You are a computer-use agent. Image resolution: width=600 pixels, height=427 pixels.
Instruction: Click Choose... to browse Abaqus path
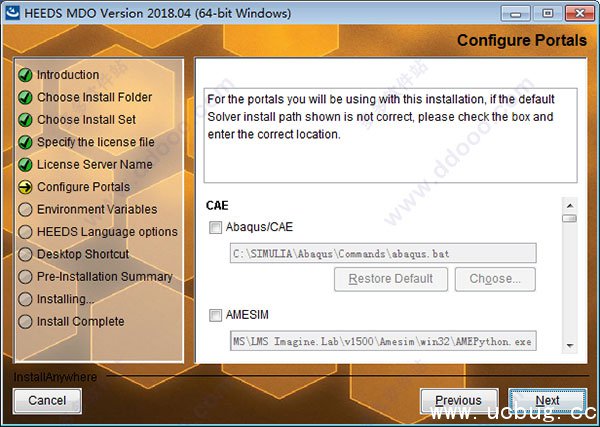pos(495,279)
